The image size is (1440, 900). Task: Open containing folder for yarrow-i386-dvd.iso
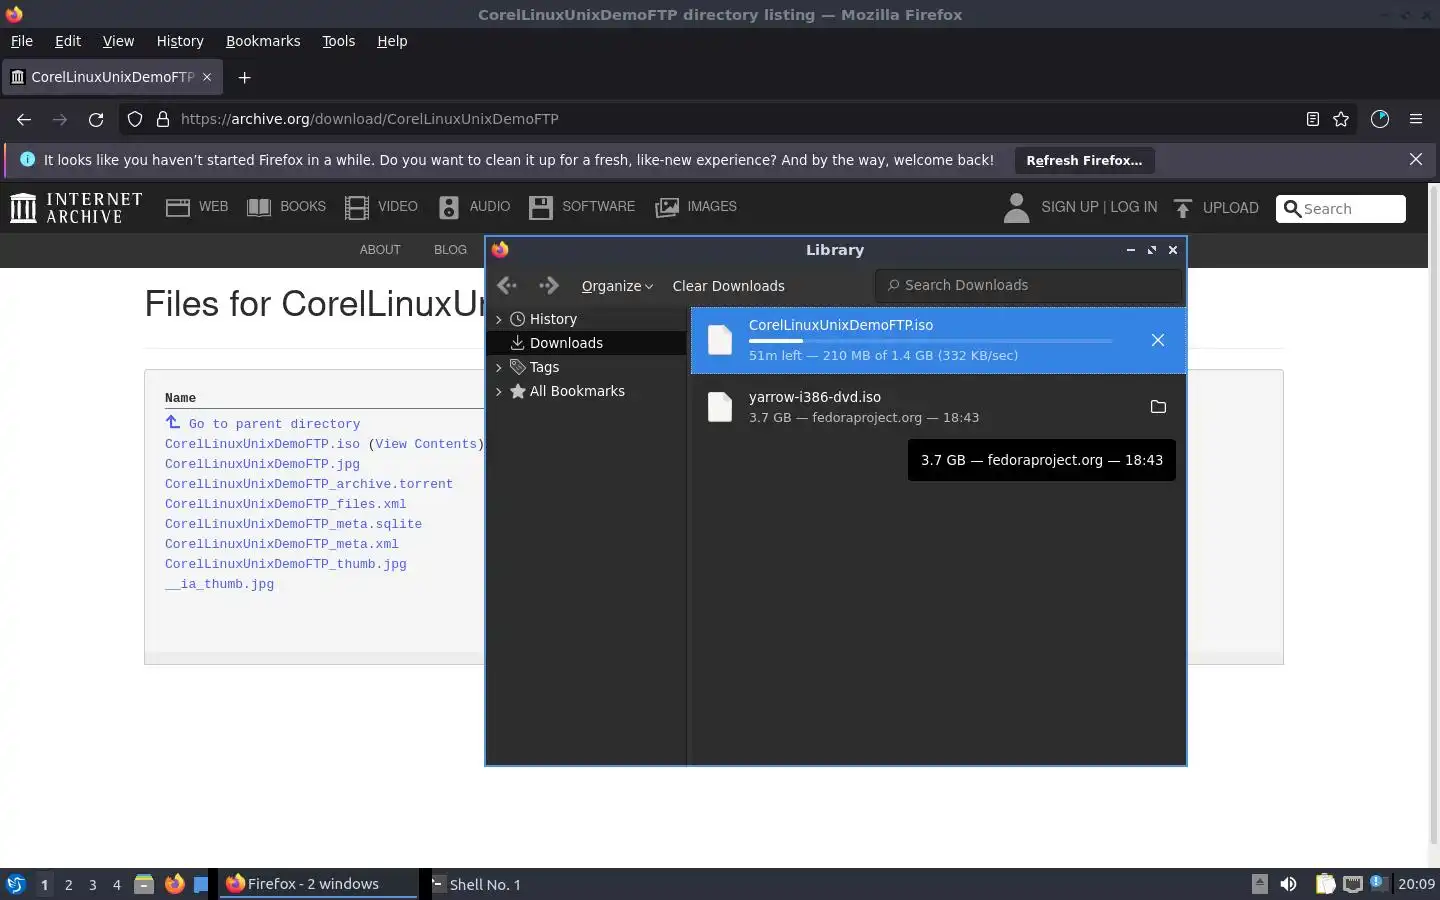(1158, 406)
